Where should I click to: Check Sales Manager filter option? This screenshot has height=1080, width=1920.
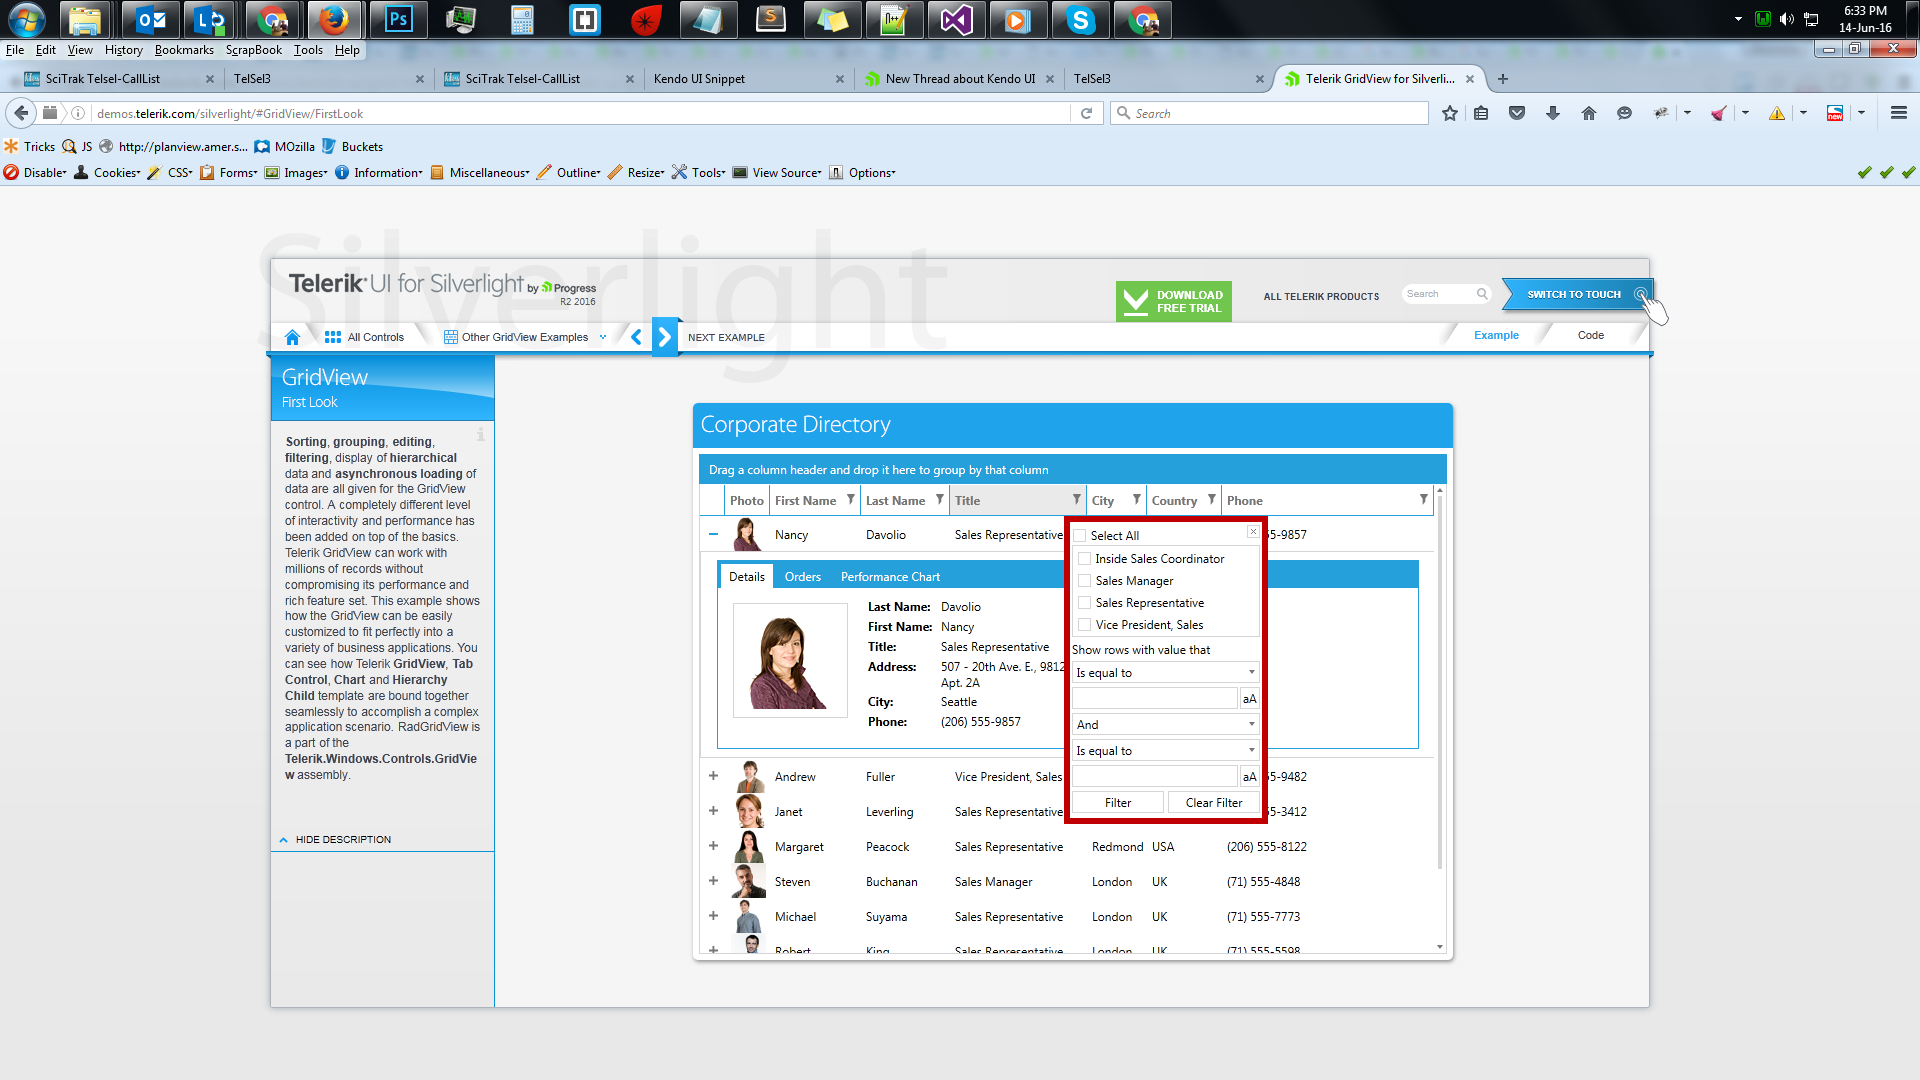pos(1085,581)
